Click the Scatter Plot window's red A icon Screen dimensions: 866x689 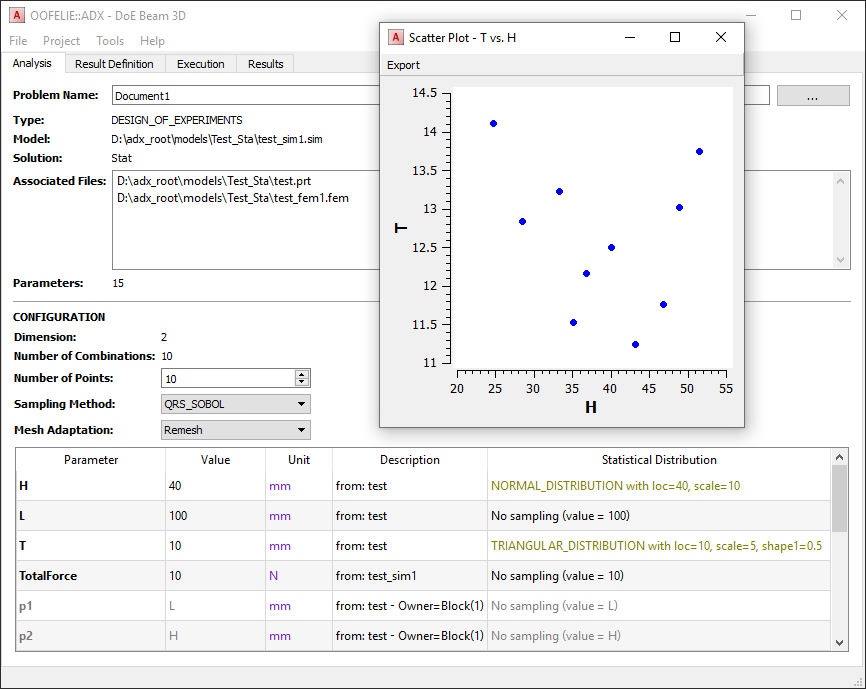394,37
